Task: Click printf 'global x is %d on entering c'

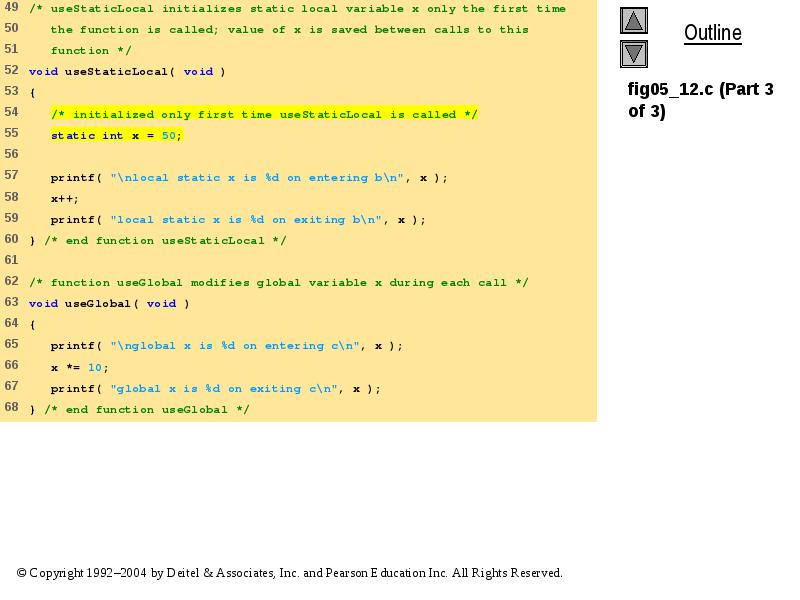Action: (227, 345)
